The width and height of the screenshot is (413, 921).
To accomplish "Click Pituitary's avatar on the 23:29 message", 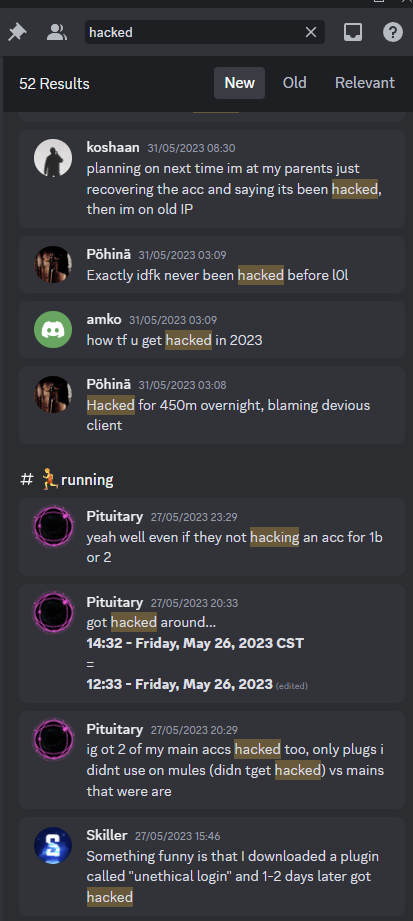I will [53, 526].
